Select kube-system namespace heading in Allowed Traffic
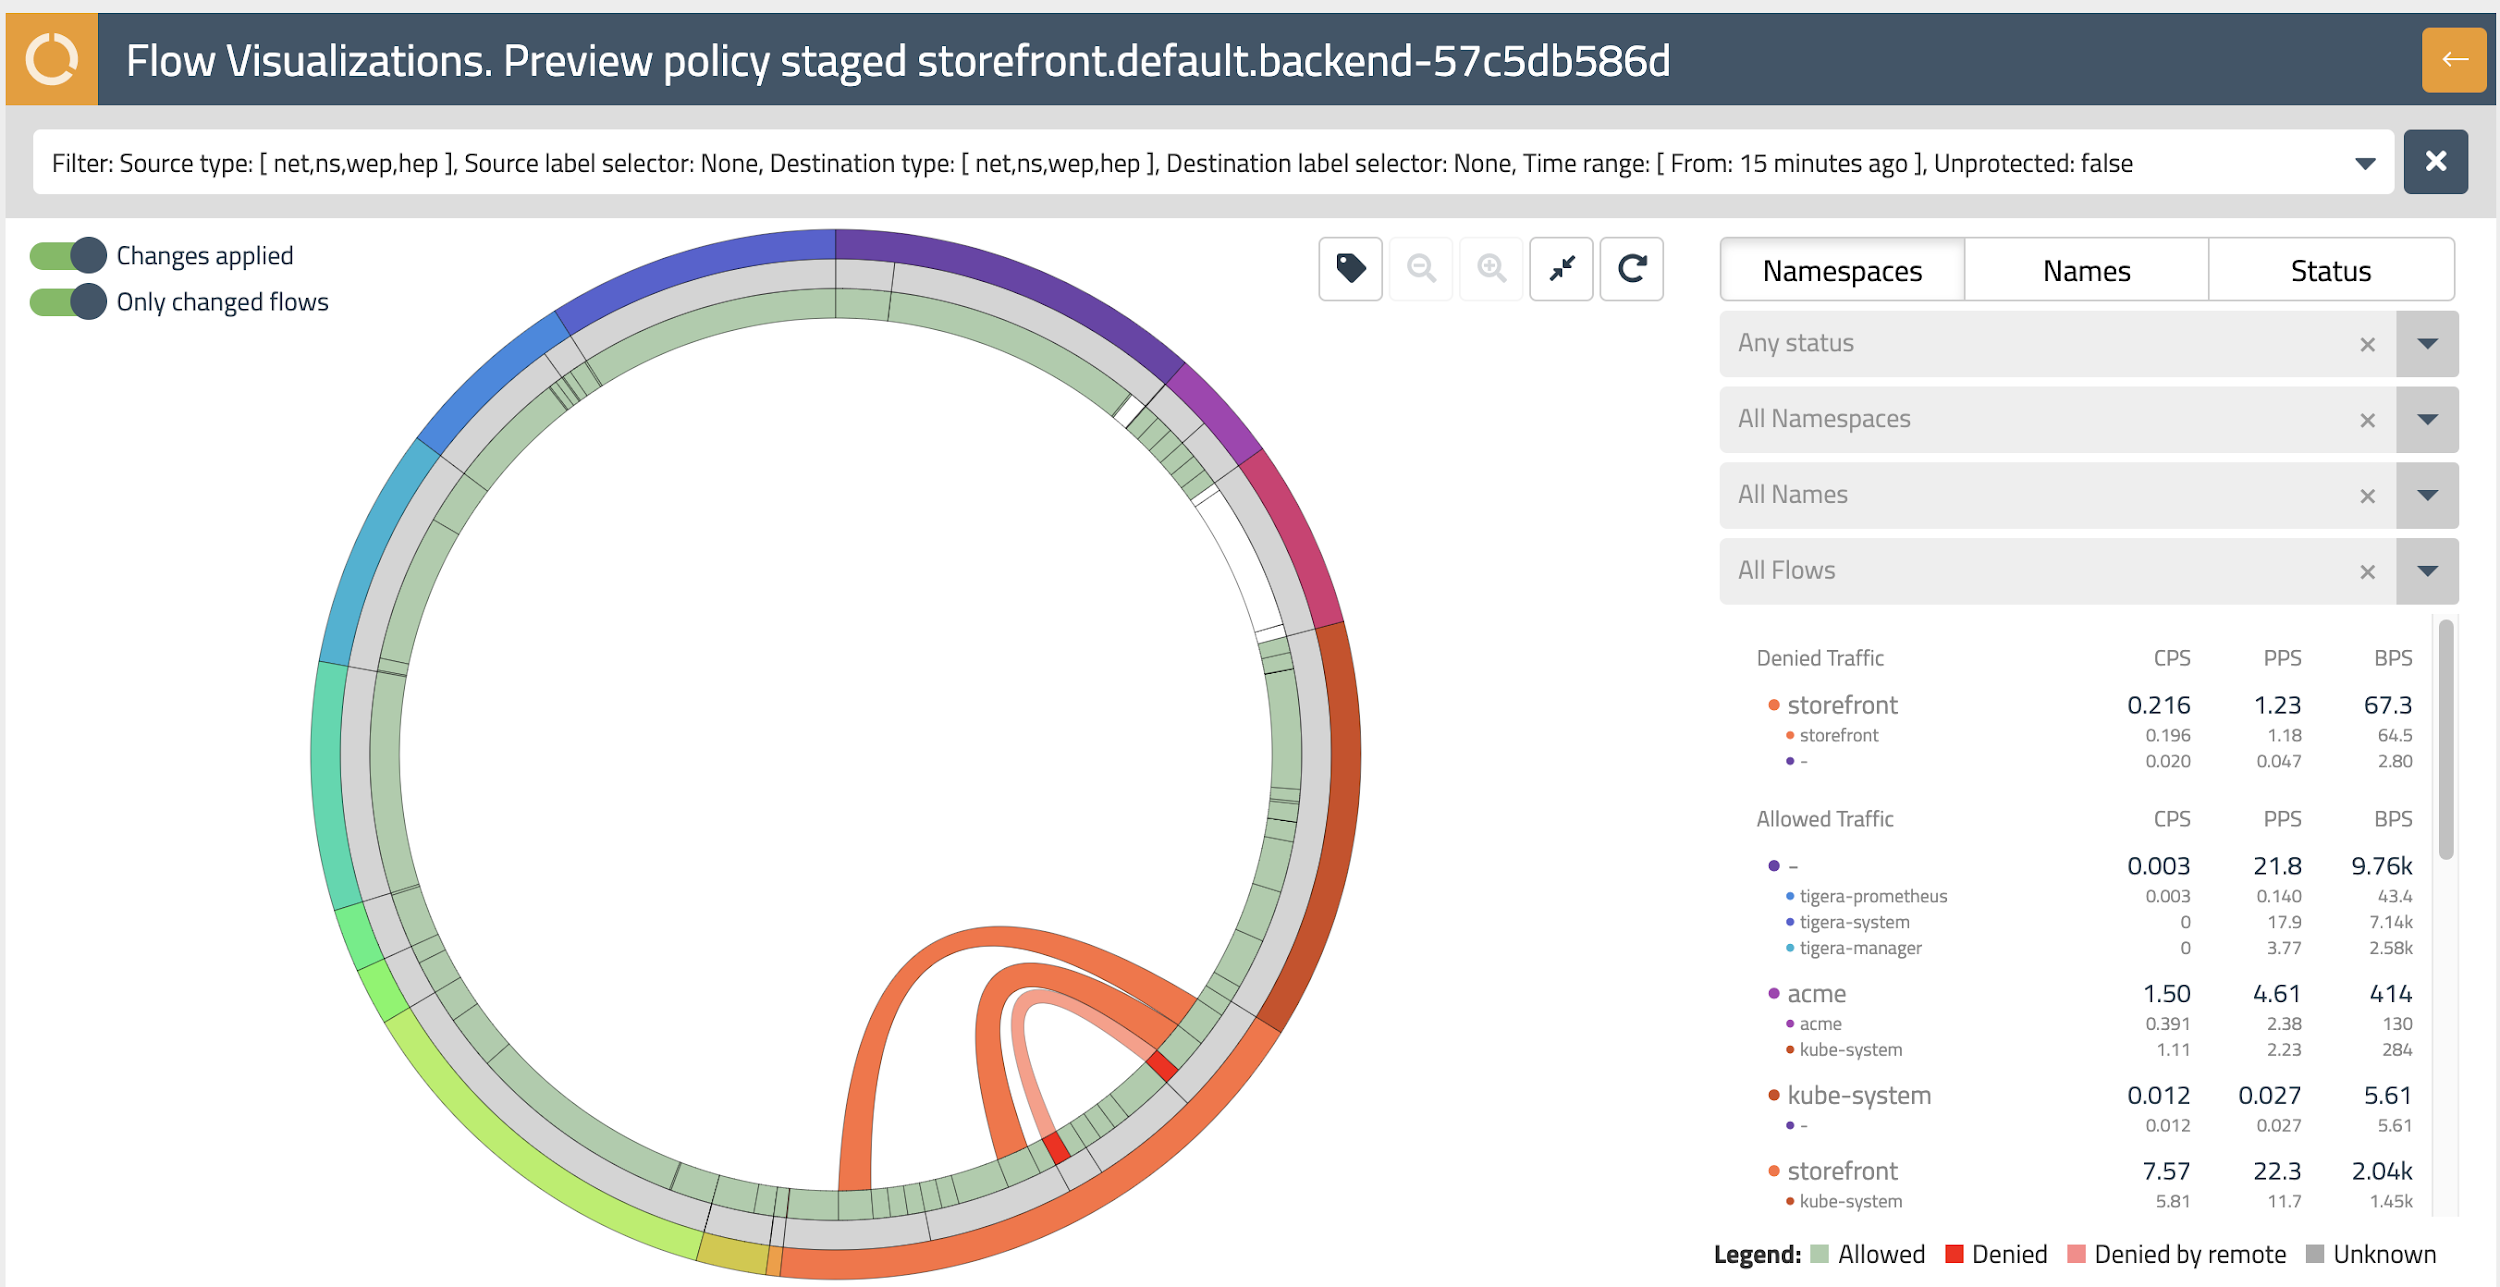This screenshot has width=2500, height=1287. (1858, 1095)
